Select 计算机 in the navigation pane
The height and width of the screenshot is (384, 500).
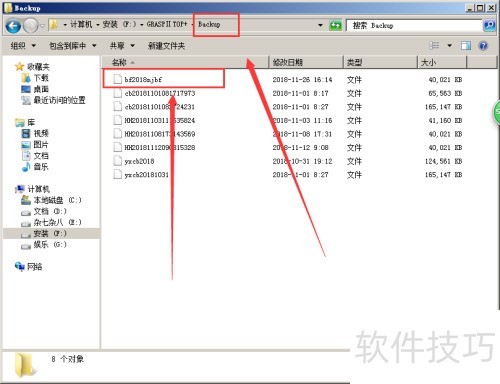[x=38, y=189]
